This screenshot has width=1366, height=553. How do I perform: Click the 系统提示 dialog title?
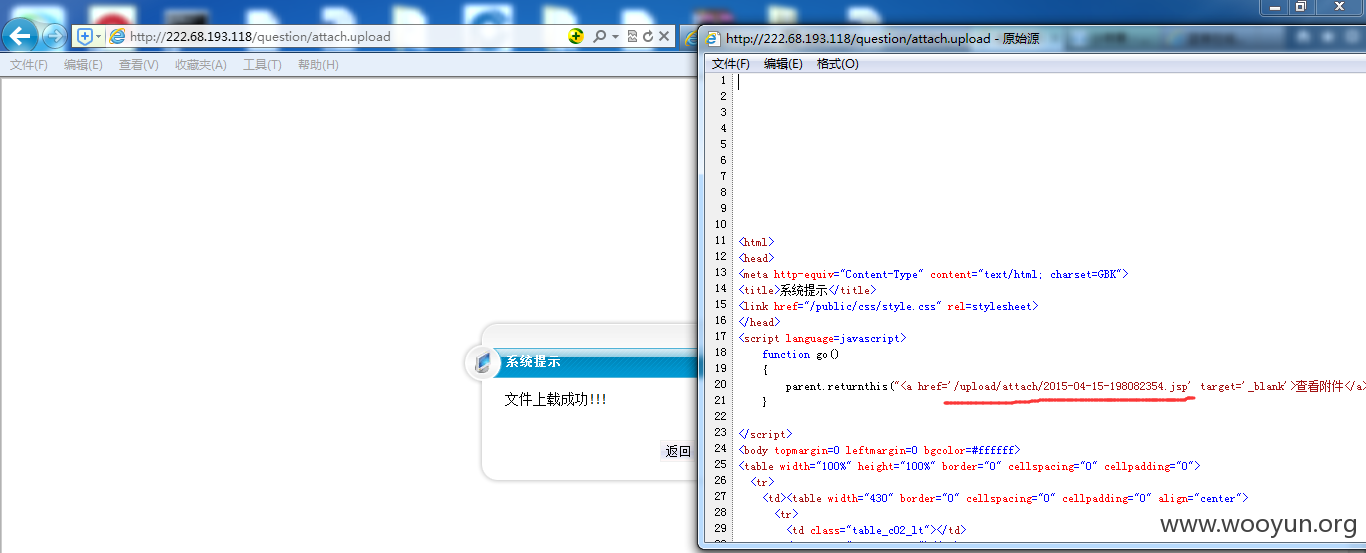532,362
